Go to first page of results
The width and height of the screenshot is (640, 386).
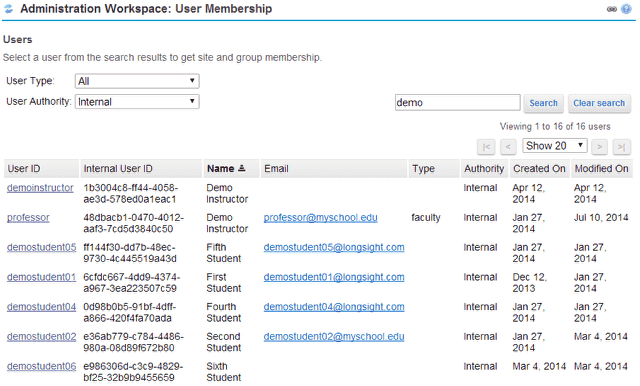[486, 147]
